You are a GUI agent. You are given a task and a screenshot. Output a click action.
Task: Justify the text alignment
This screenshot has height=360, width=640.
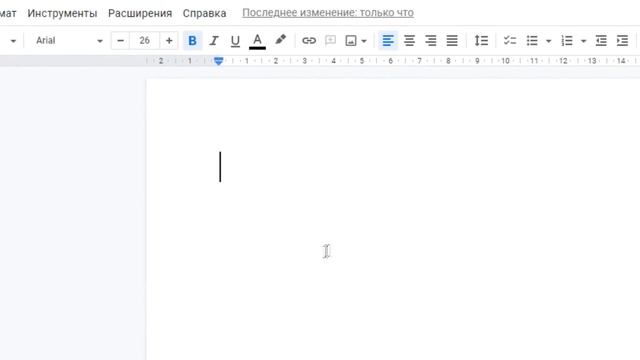[x=452, y=40]
